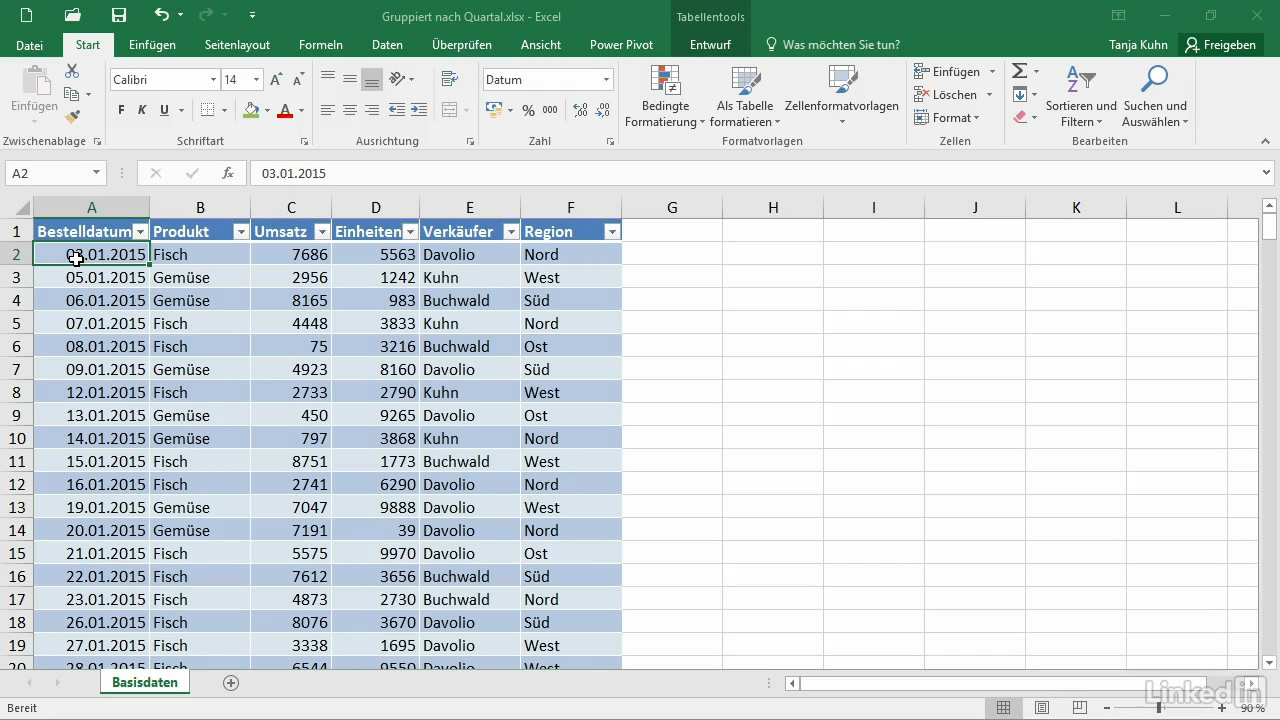Viewport: 1280px width, 720px height.
Task: Expand the formula bar
Action: [1267, 173]
